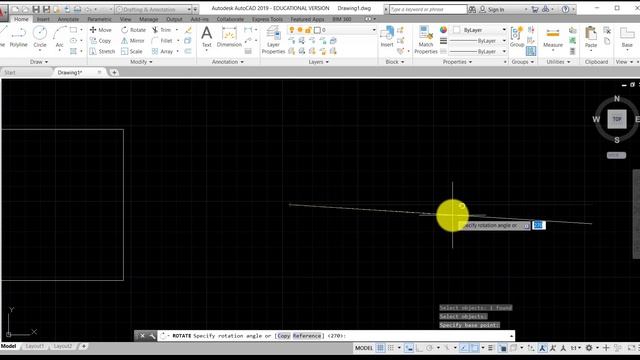Toggle lineweight display in status bar
Image resolution: width=640 pixels, height=360 pixels.
pyautogui.click(x=491, y=348)
